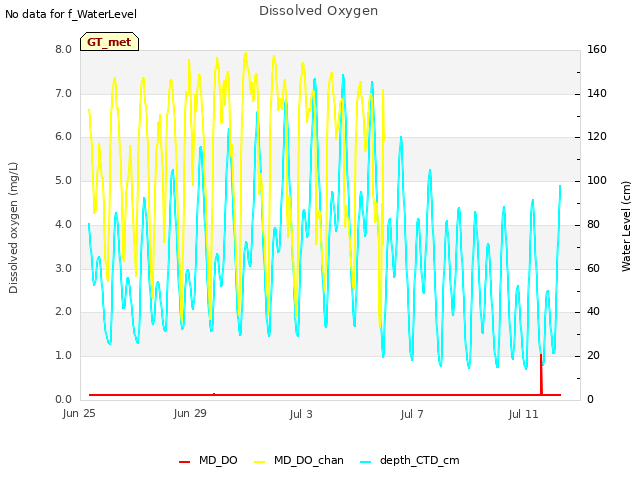The image size is (640, 480).
Task: Click the Jun 25 x-axis tick label
Action: point(79,414)
